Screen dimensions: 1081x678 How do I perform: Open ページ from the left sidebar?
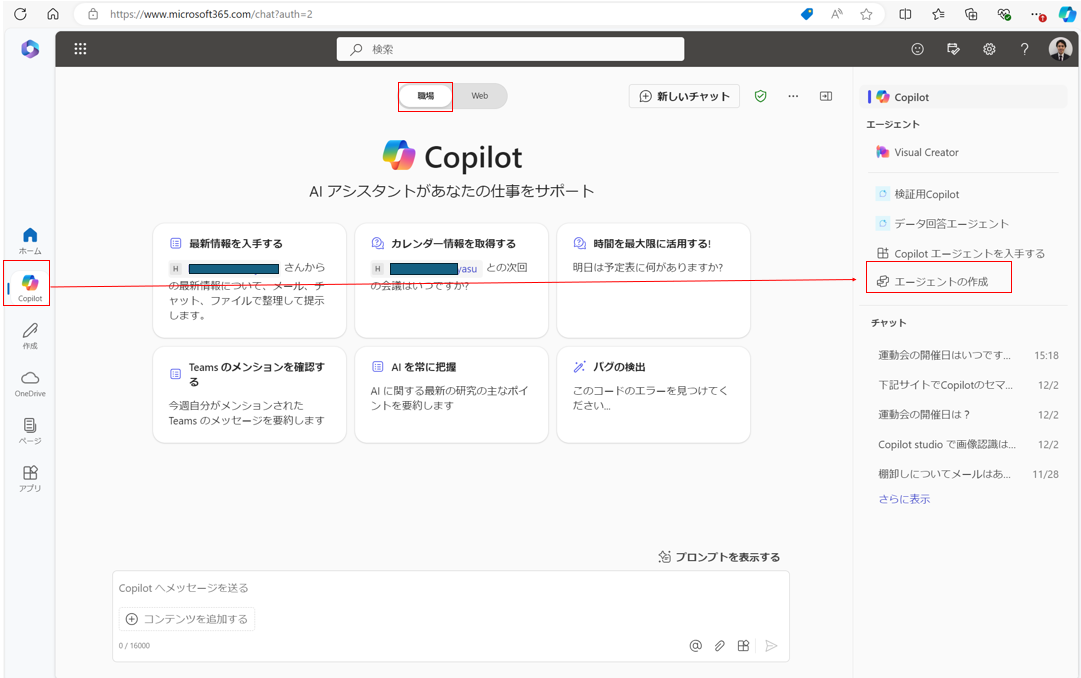pos(30,431)
